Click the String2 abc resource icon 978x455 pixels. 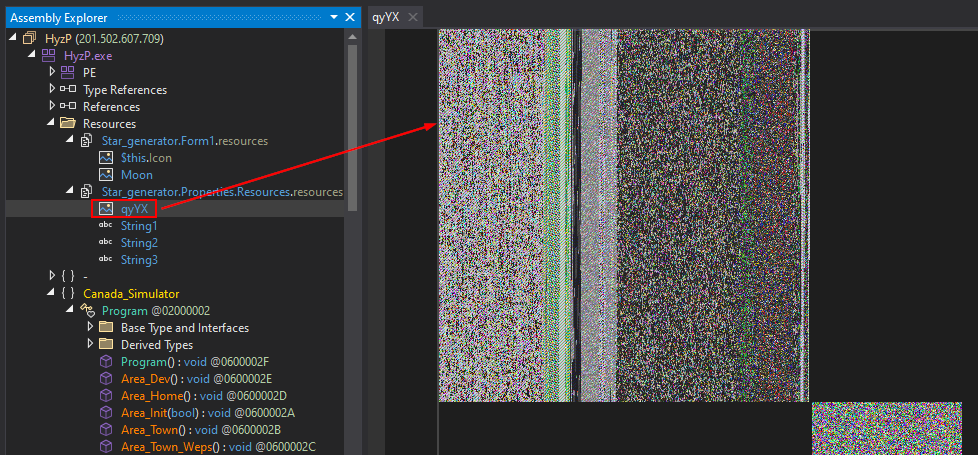click(105, 243)
